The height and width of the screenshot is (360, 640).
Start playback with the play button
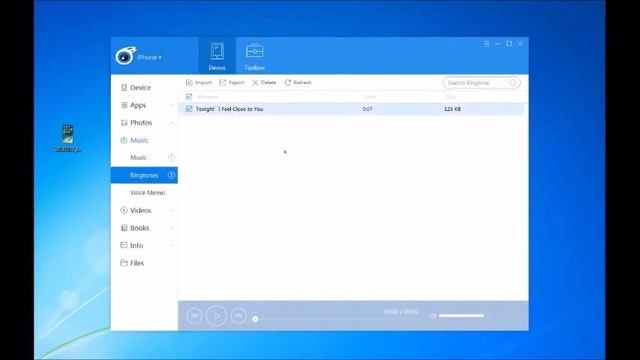(216, 316)
